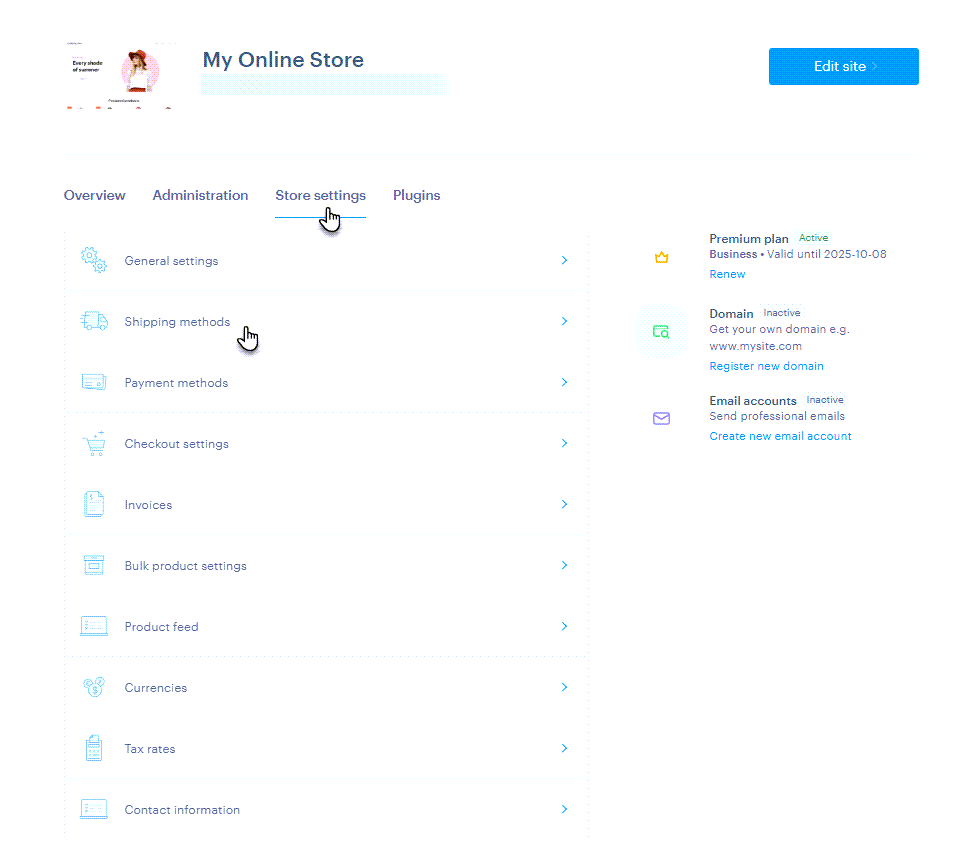973x864 pixels.
Task: Click the Domain search icon
Action: pos(661,332)
